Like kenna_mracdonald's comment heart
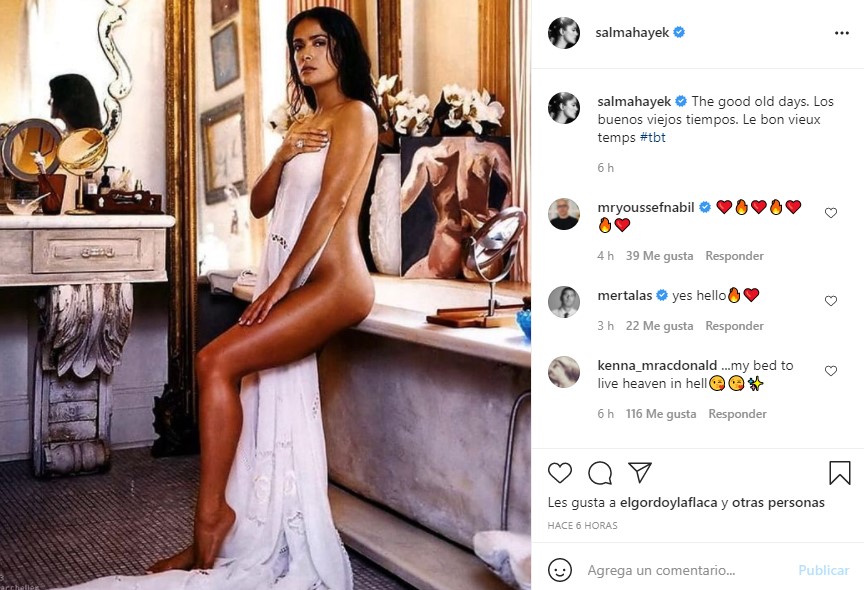 (x=831, y=371)
